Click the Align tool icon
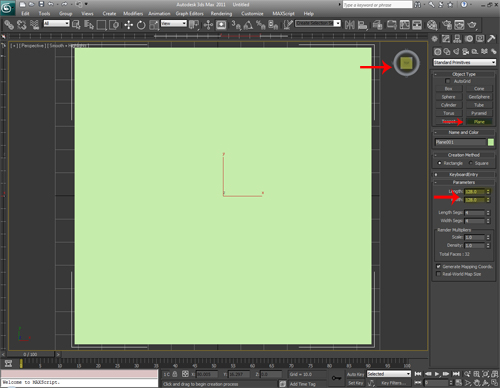Image resolution: width=500 pixels, height=388 pixels. (x=362, y=25)
